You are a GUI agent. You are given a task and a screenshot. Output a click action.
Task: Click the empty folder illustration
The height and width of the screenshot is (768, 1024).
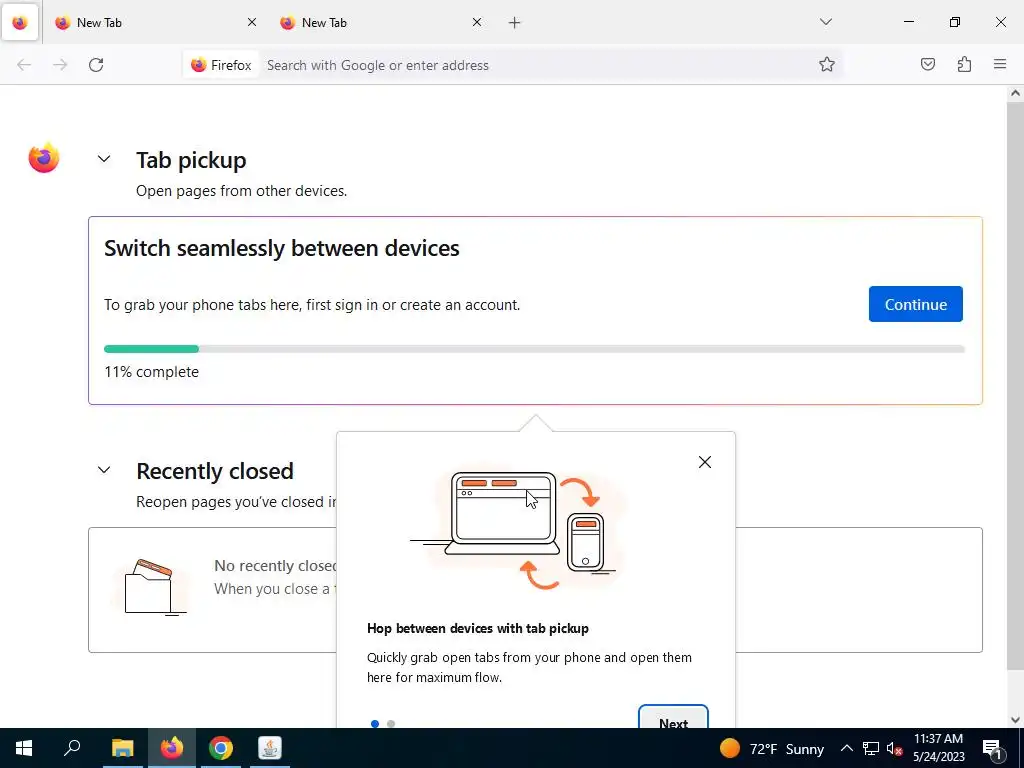[x=151, y=586]
